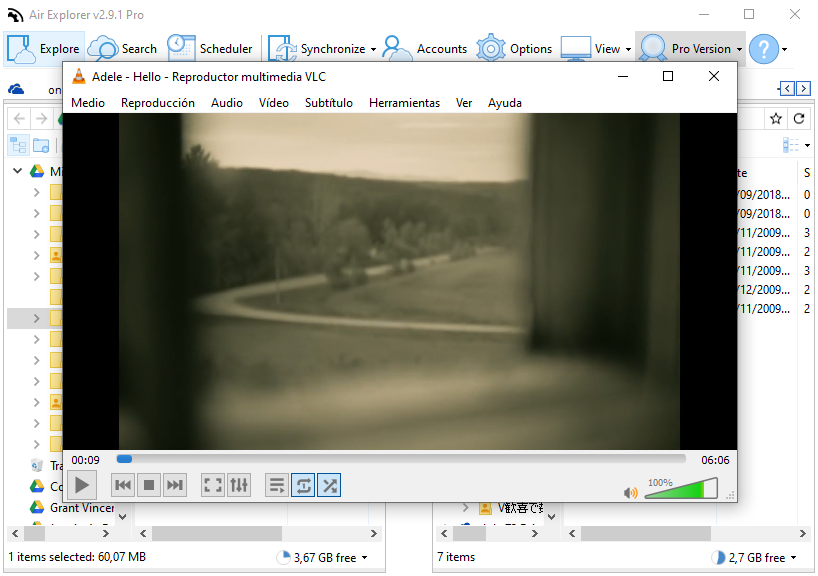This screenshot has width=818, height=576.
Task: Click the VLC cone title icon
Action: (x=79, y=76)
